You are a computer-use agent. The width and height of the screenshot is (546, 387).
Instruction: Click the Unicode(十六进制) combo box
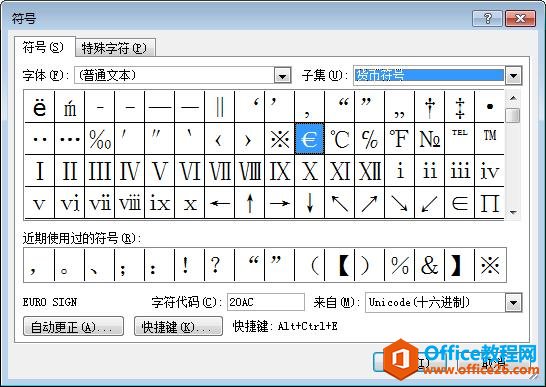(444, 302)
